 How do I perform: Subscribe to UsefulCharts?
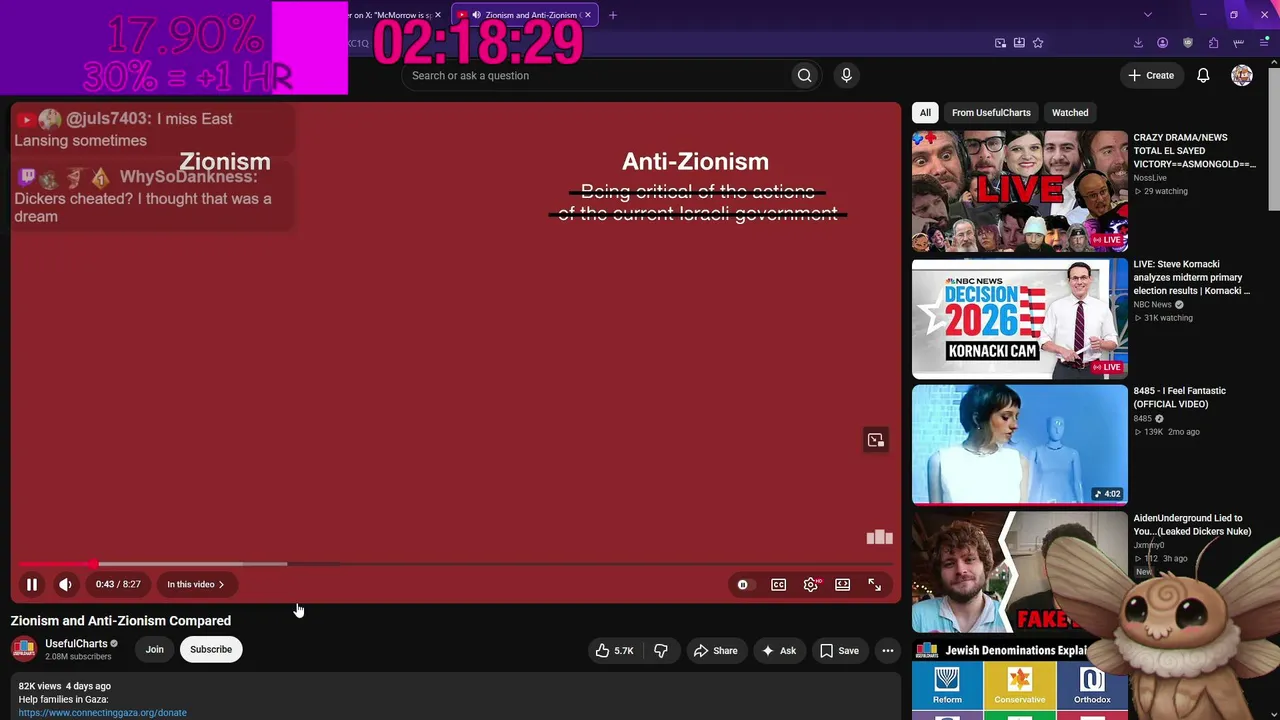coord(211,649)
